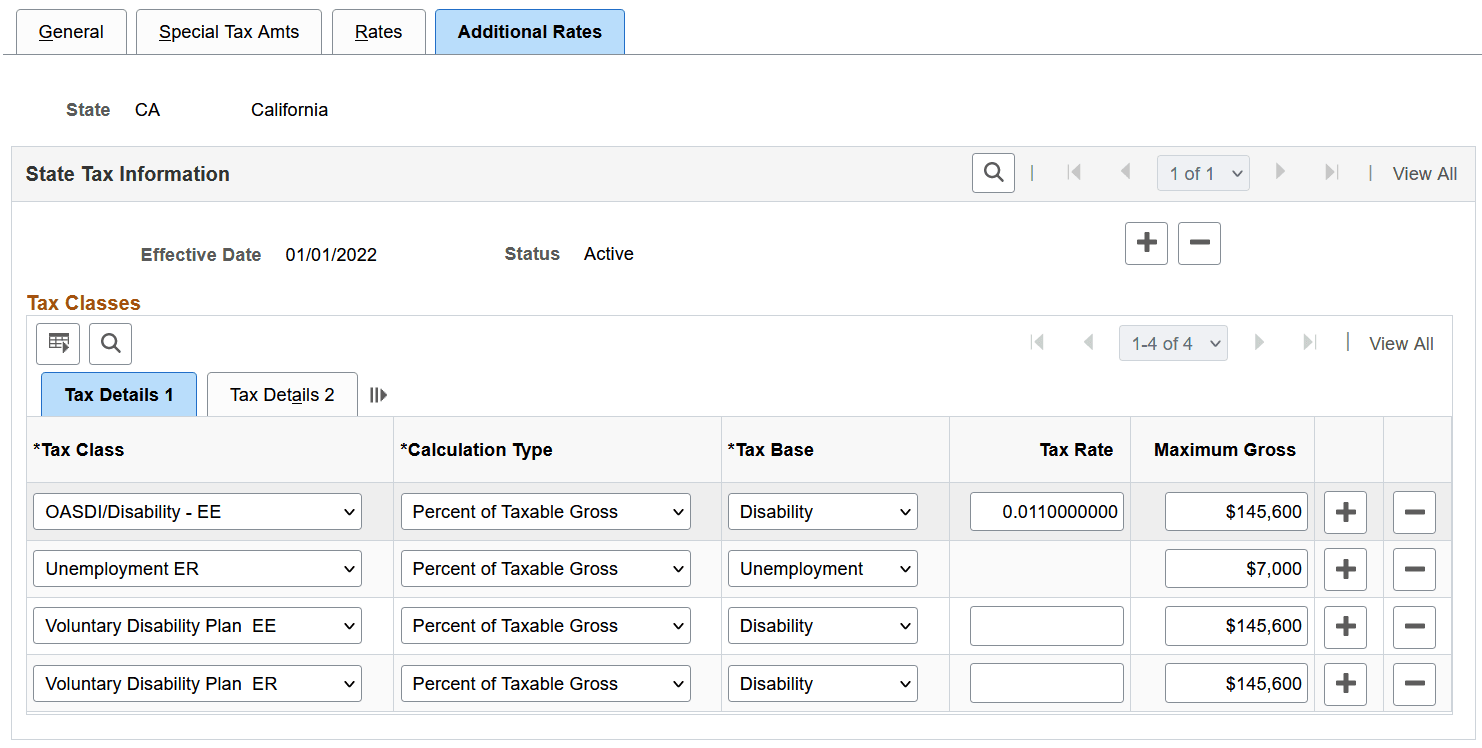Add a new effective-dated row with the plus button
This screenshot has width=1482, height=748.
coord(1146,243)
